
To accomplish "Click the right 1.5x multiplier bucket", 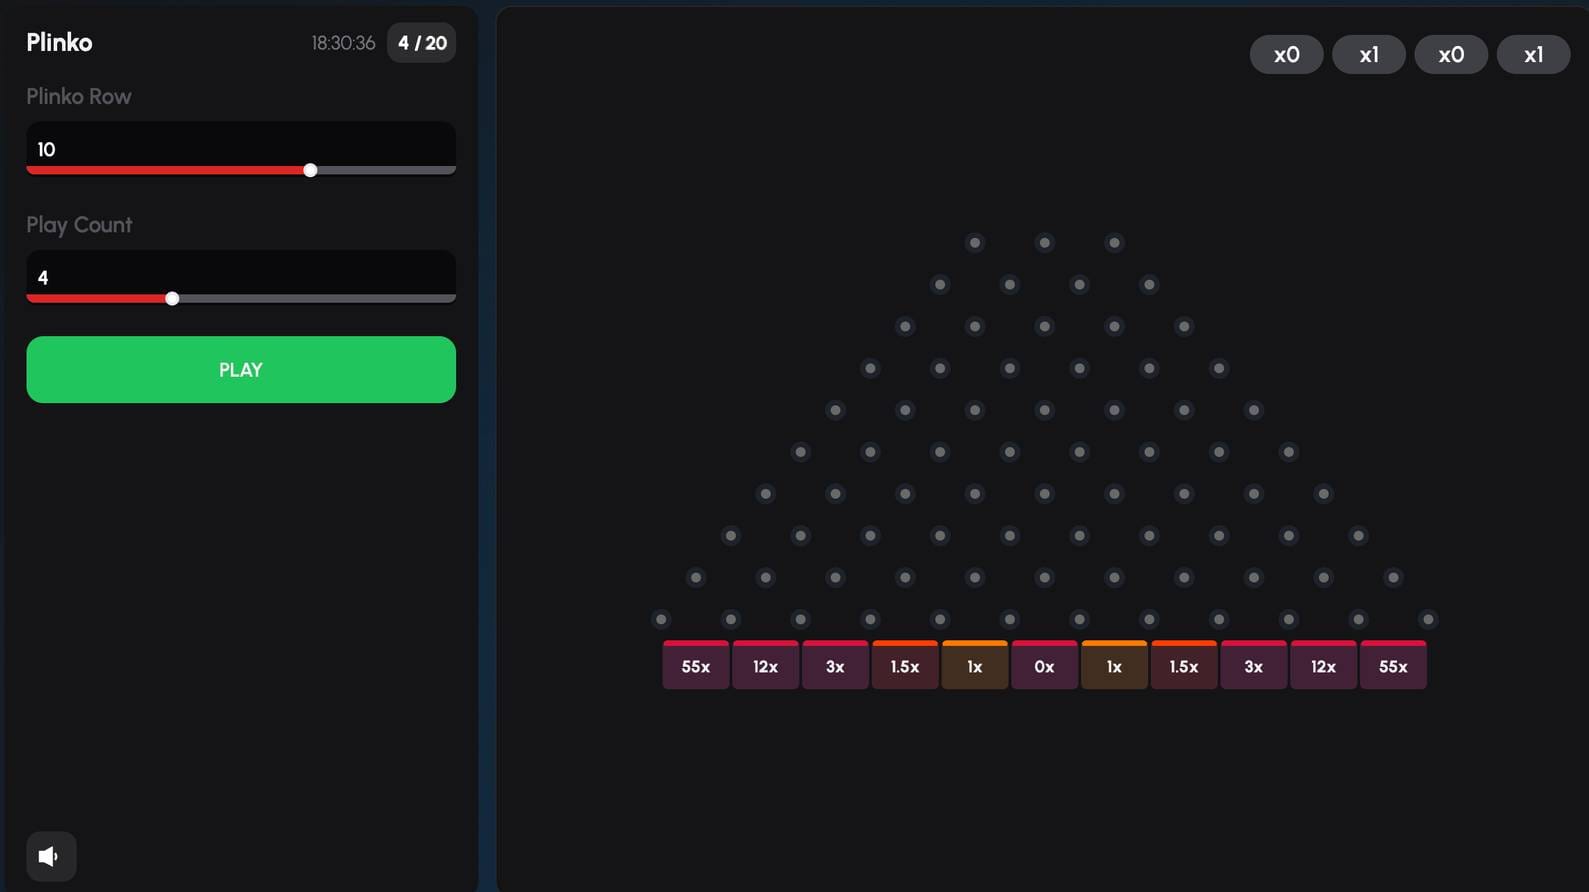I will click(1183, 666).
